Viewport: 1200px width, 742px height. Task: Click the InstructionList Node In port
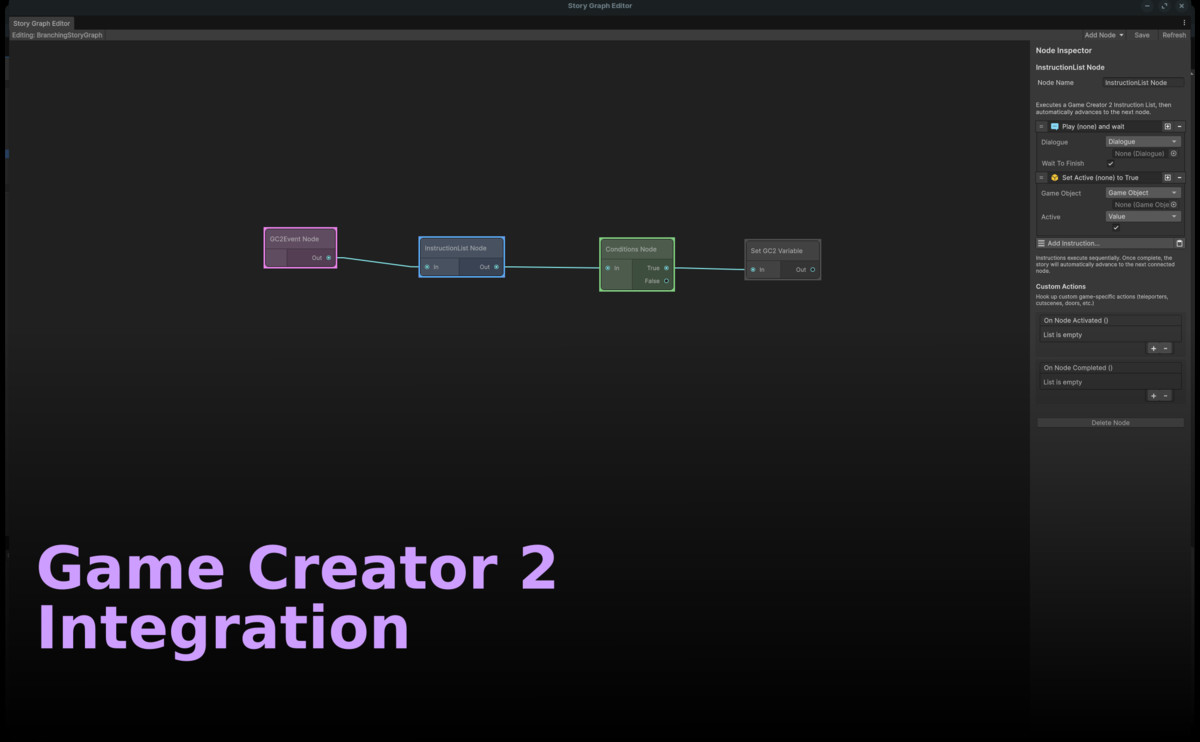coord(426,267)
